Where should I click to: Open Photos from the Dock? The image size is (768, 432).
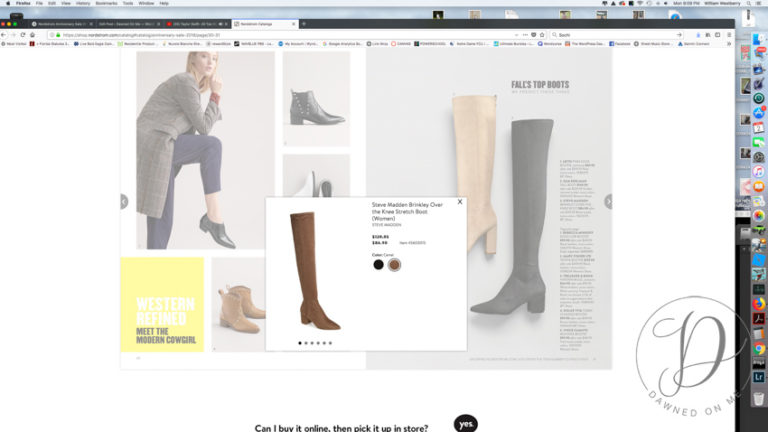coord(759,216)
